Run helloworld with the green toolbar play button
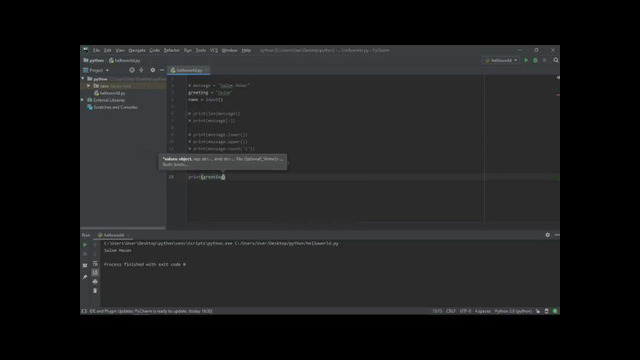This screenshot has height=360, width=640. point(526,60)
